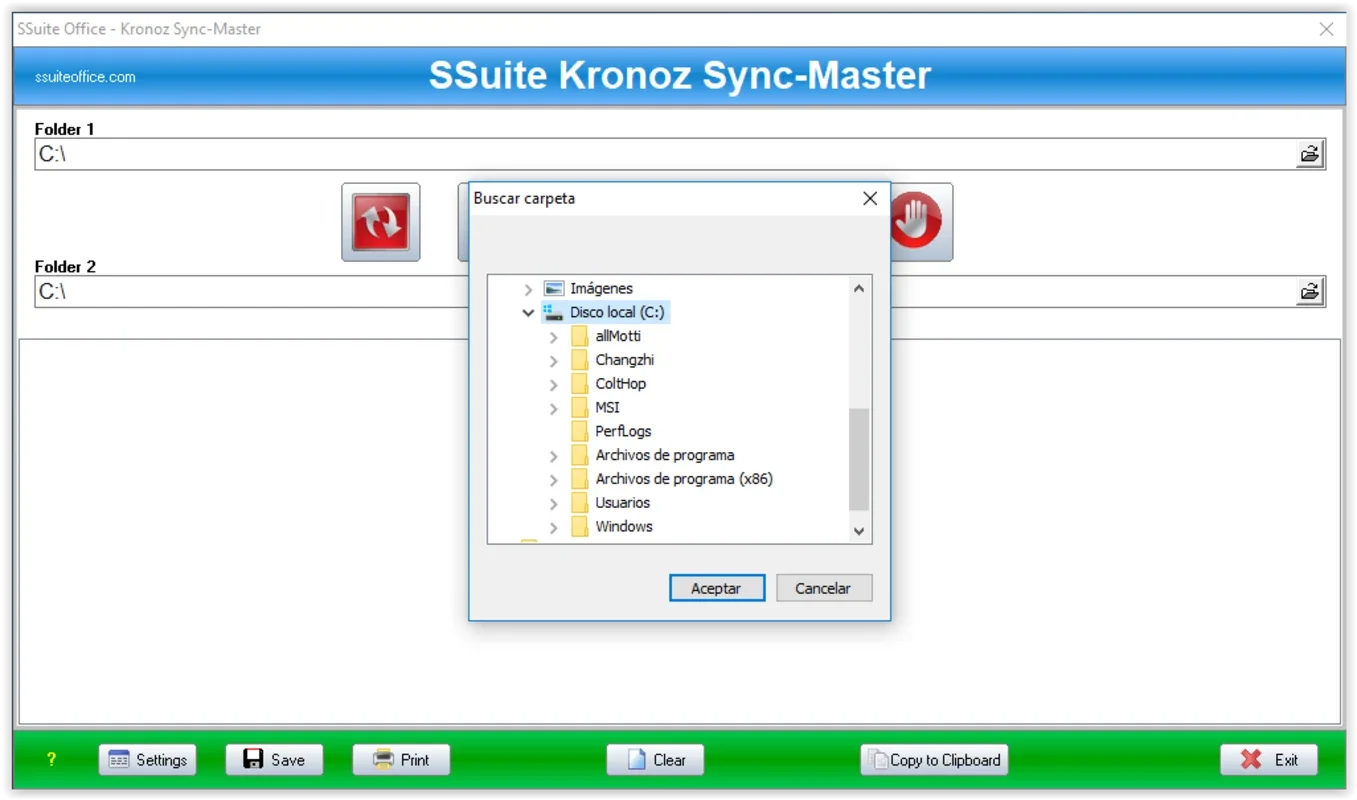Confirm folder selection with Aceptar
Image resolution: width=1357 pixels, height=800 pixels.
717,588
